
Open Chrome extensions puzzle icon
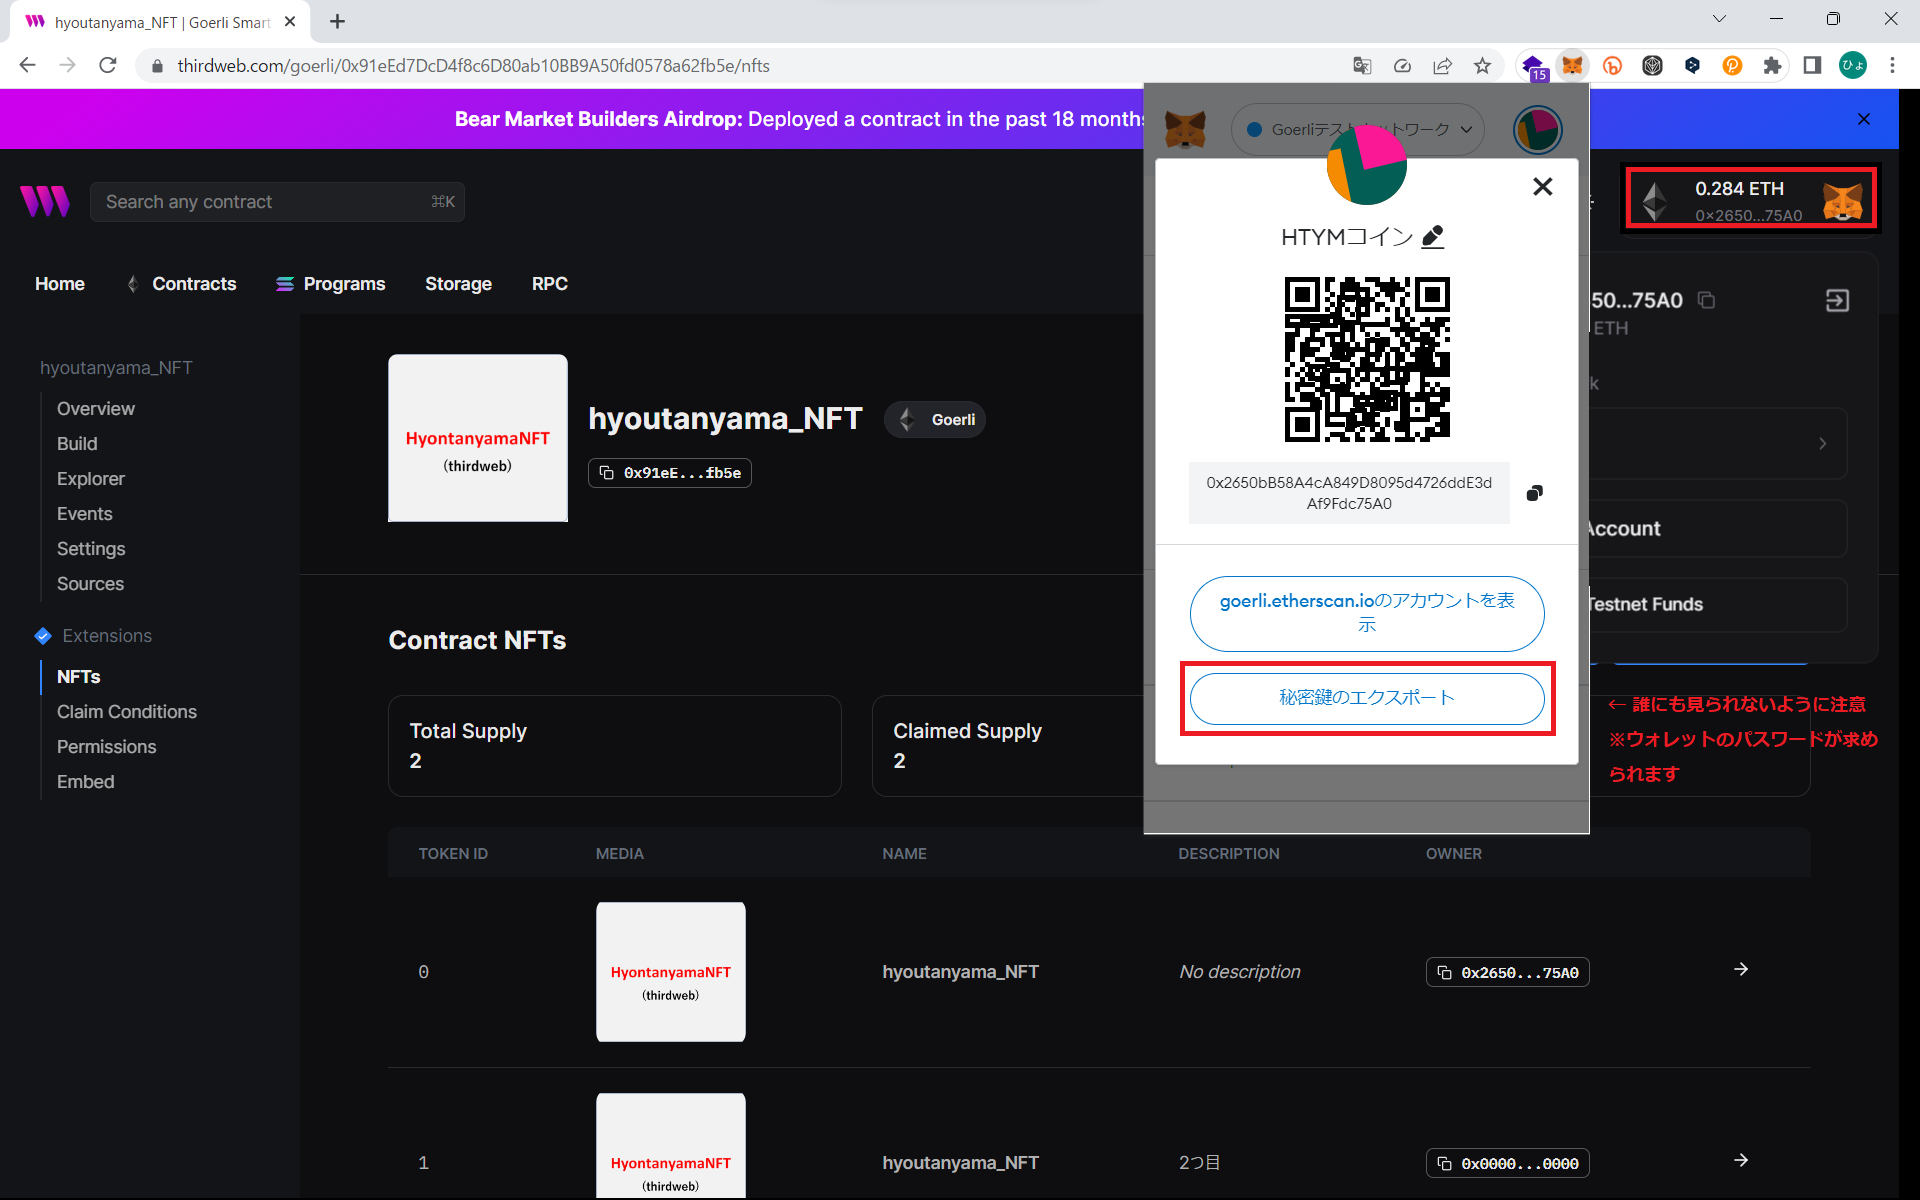pyautogui.click(x=1772, y=66)
